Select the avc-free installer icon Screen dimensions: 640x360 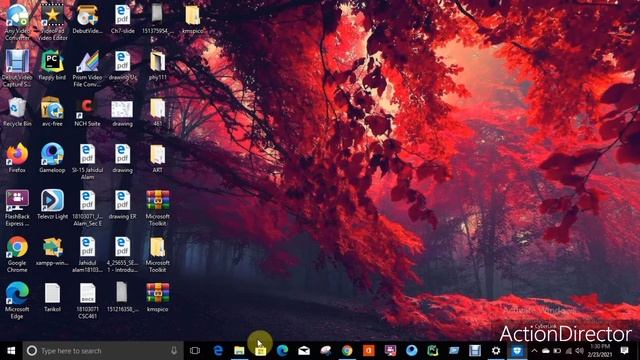(52, 112)
